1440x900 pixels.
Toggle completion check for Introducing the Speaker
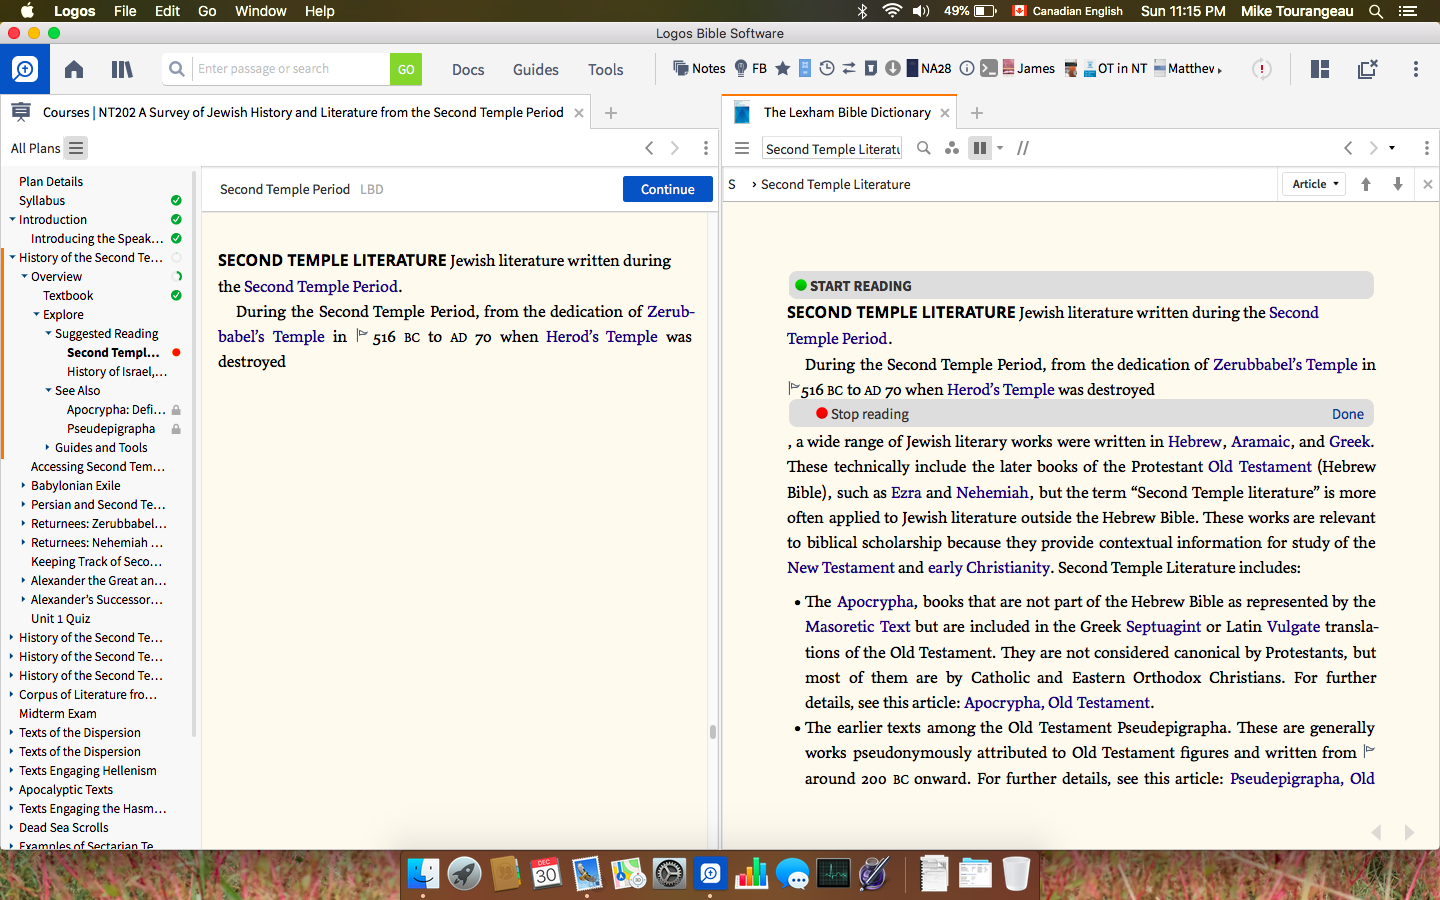[176, 239]
